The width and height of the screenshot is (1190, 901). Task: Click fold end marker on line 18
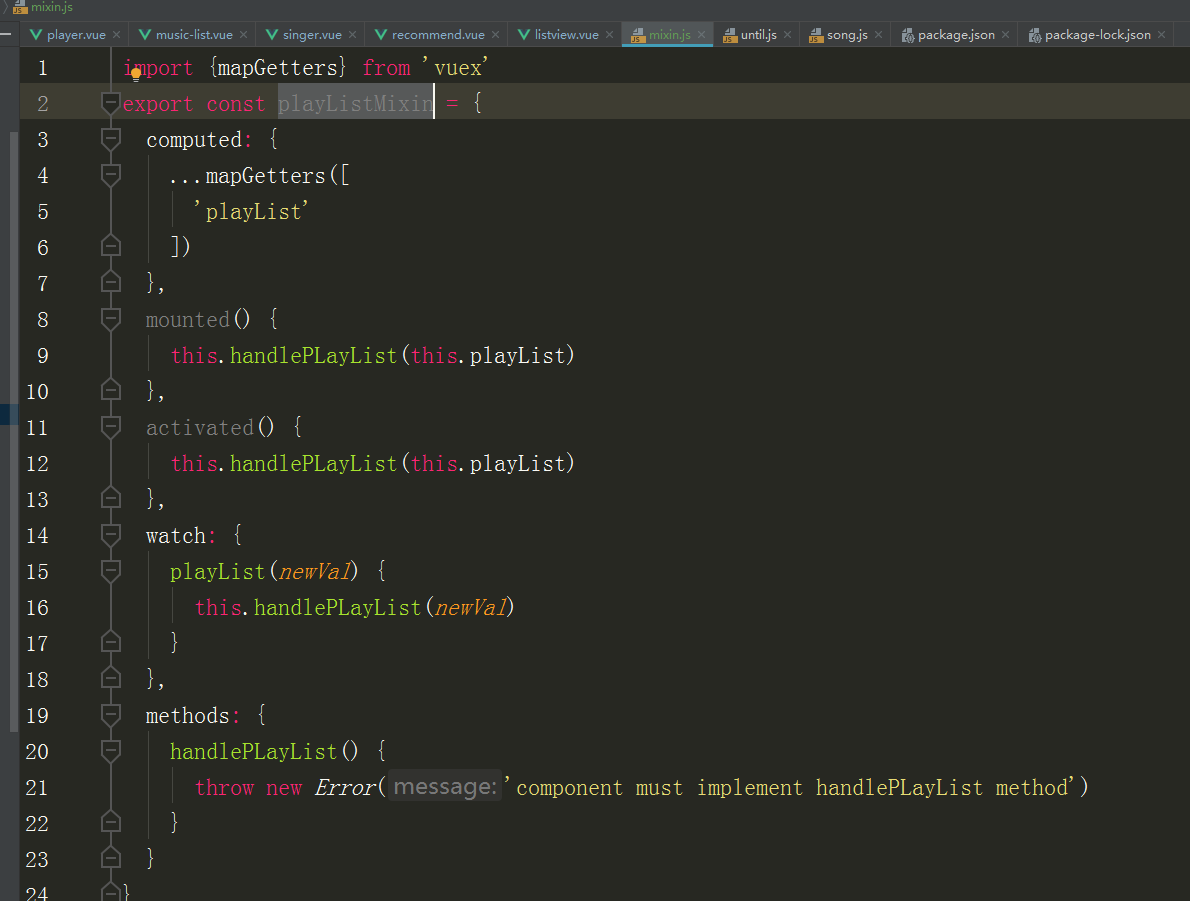coord(111,678)
